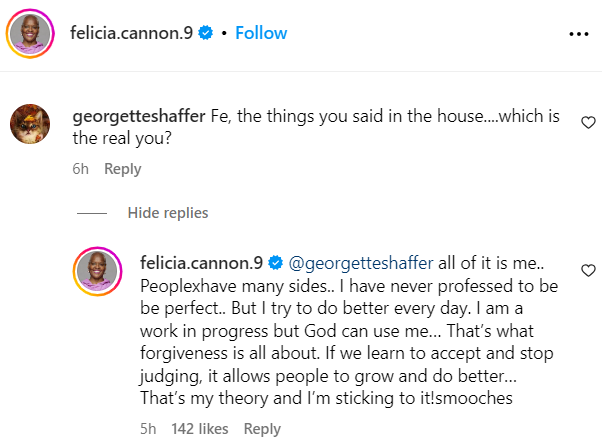Like felicia.cannon.9's reply with the heart
The width and height of the screenshot is (602, 444).
click(x=588, y=271)
